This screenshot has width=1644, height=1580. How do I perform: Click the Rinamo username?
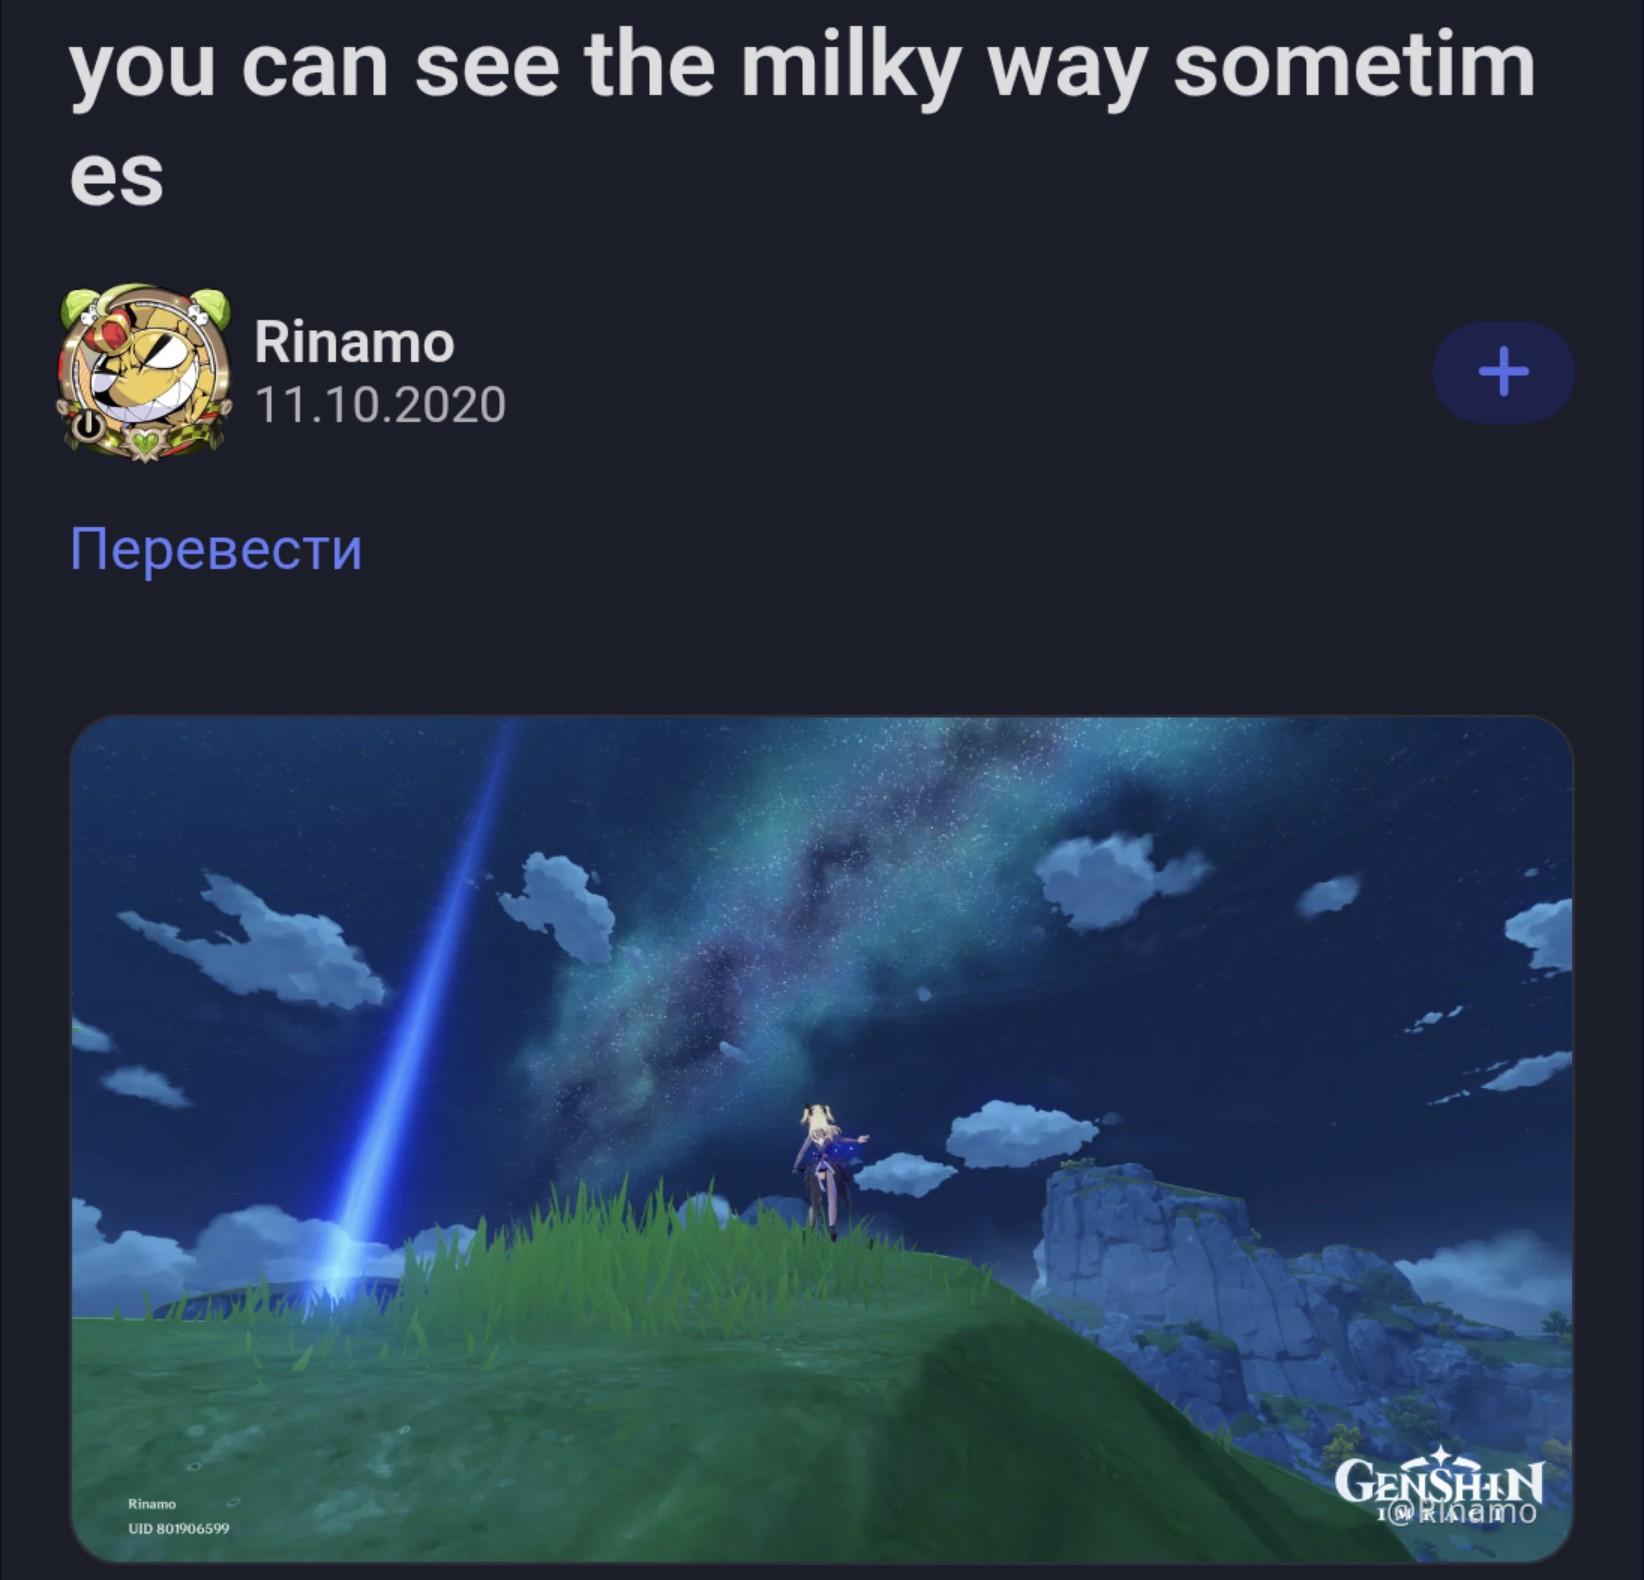(354, 342)
